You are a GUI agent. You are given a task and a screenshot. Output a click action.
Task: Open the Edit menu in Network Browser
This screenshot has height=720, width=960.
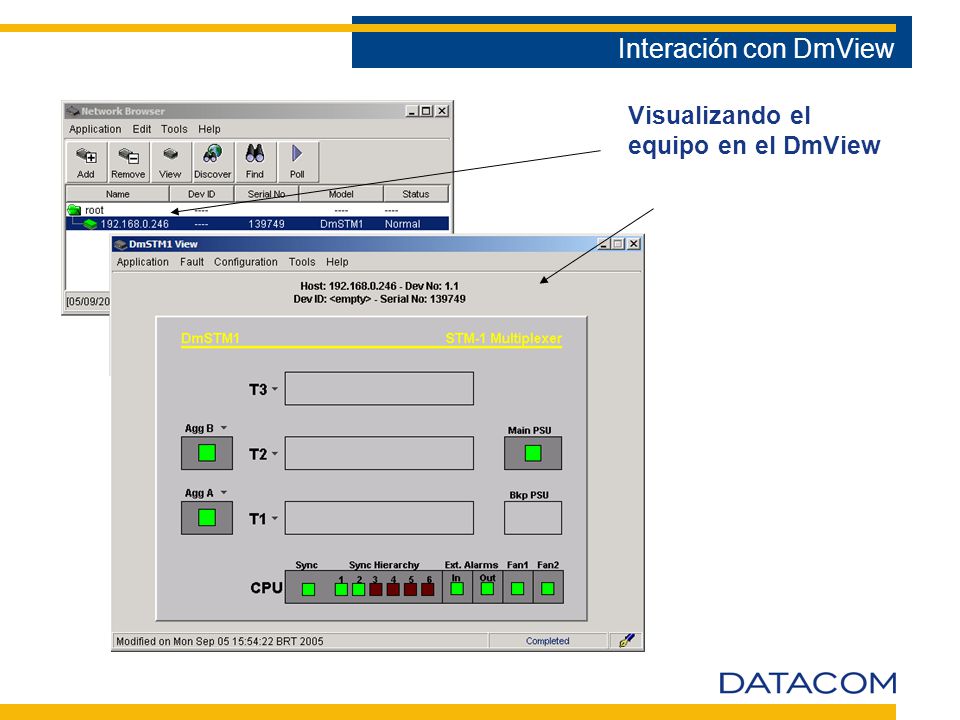pos(141,129)
